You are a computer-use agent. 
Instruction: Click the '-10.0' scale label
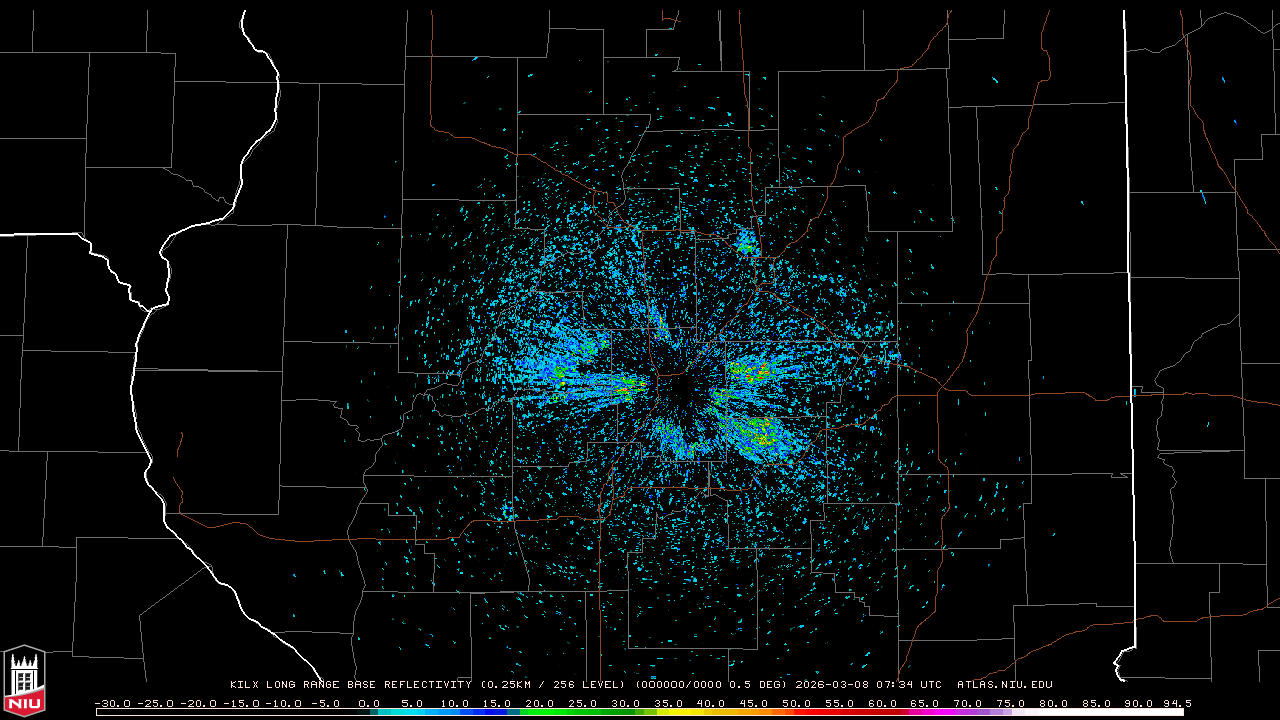285,704
